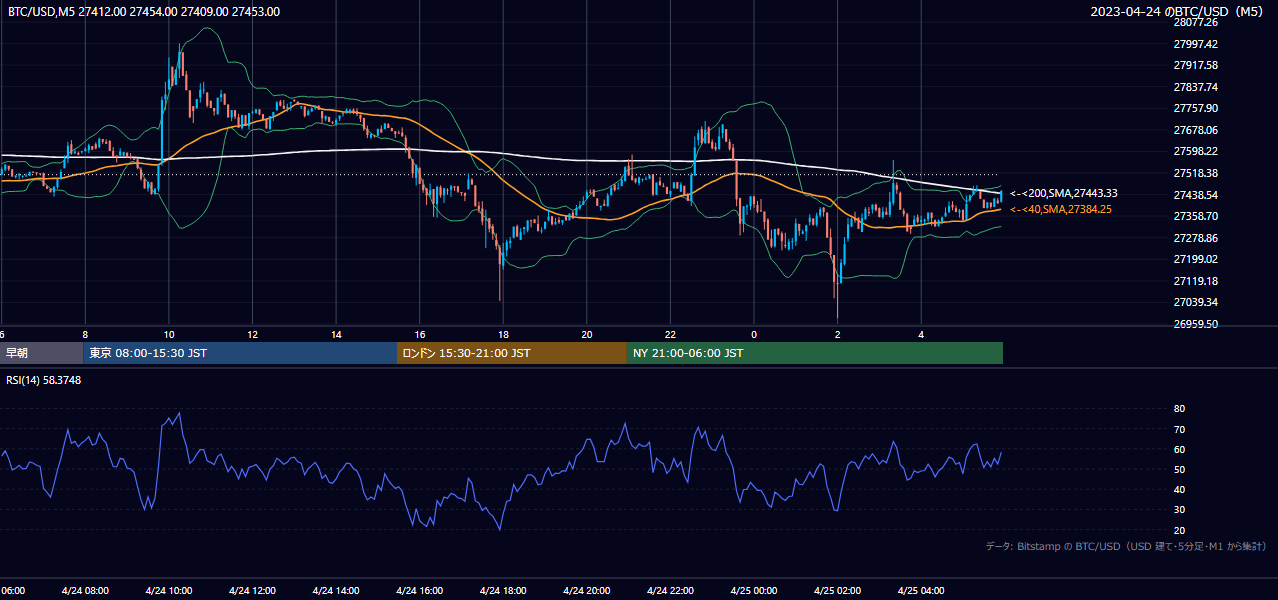Click hour label 18 under price chart
The height and width of the screenshot is (600, 1278).
coord(504,334)
